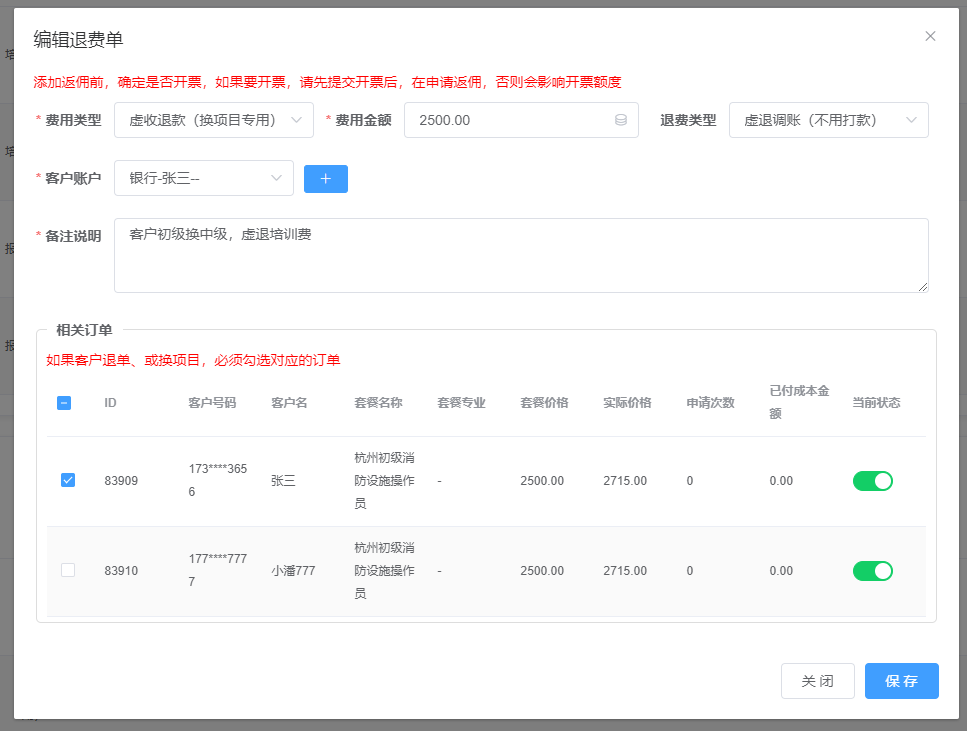The height and width of the screenshot is (731, 967).
Task: Click the blue plus button to add account
Action: pyautogui.click(x=325, y=179)
